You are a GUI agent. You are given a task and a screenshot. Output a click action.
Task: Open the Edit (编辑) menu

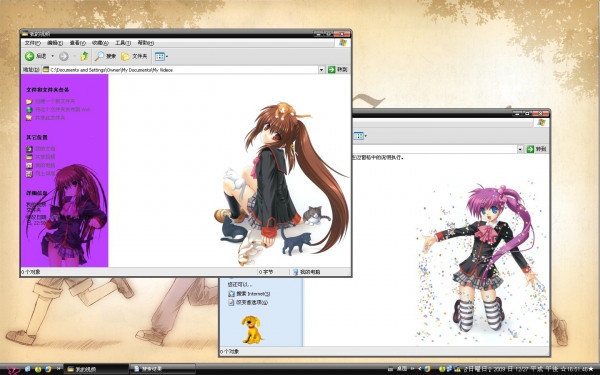(55, 43)
